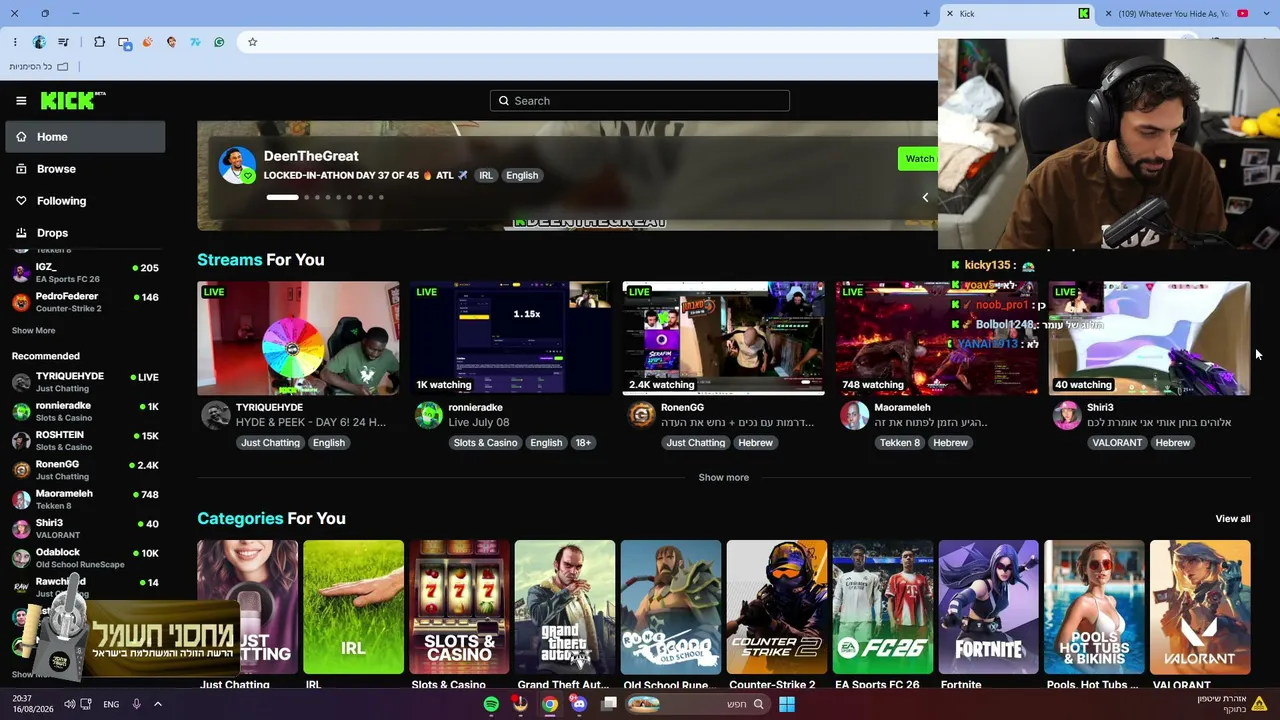Select the 18+ tag under ronnieradke

[x=583, y=443]
